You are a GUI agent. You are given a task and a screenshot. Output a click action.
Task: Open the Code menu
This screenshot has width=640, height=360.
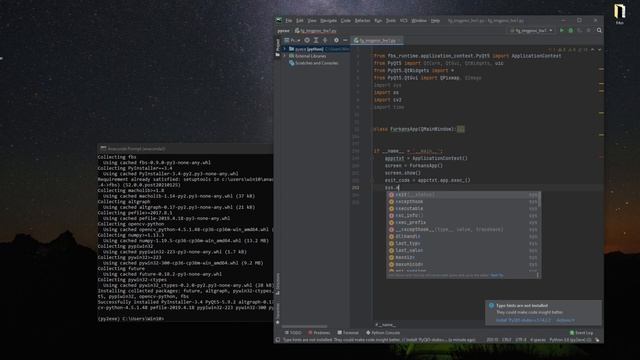coord(346,20)
